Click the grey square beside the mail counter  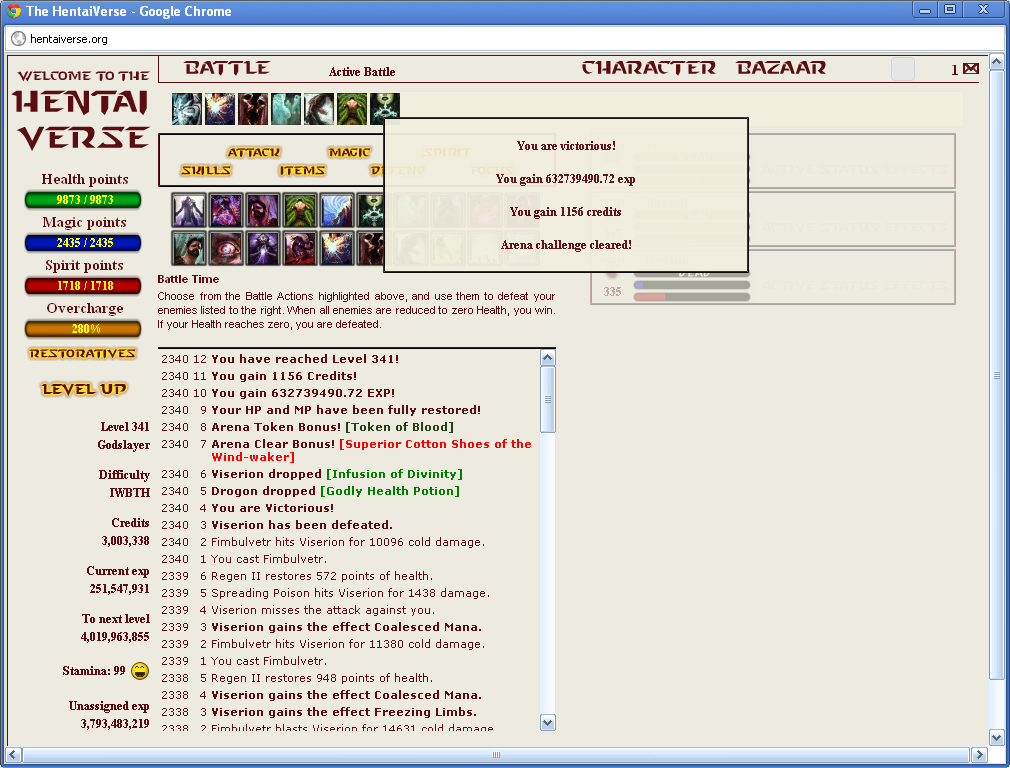coord(902,69)
